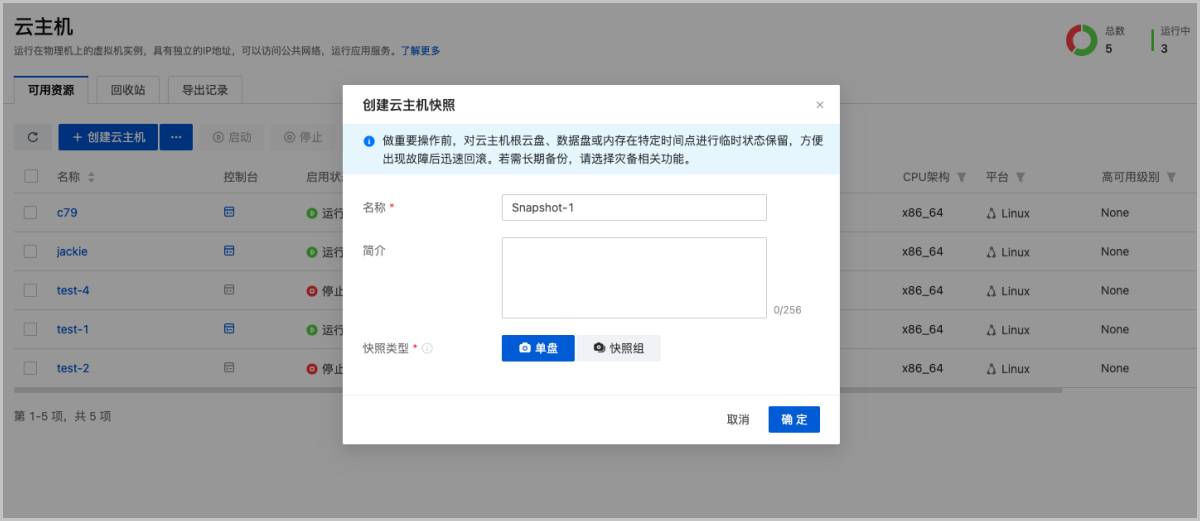Image resolution: width=1200 pixels, height=521 pixels.
Task: Tick the checkbox for the c79 row
Action: pyautogui.click(x=31, y=212)
